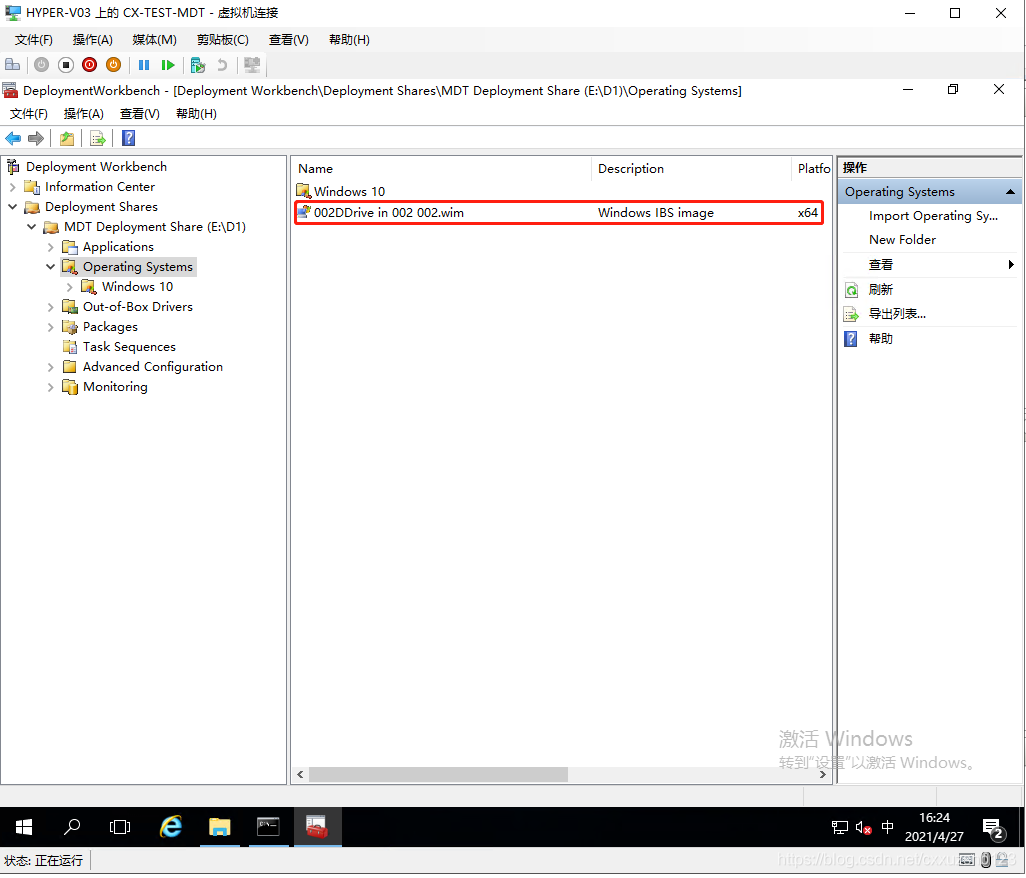Open the VM 操作(A) menu
1026x878 pixels.
coord(92,40)
